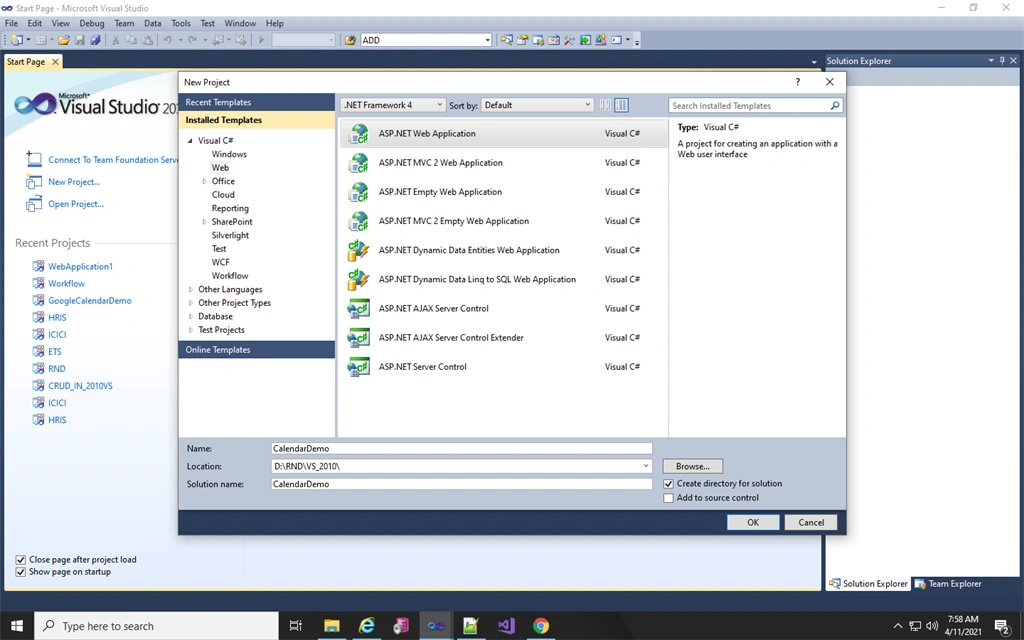Confirm project creation with OK button
The width and height of the screenshot is (1024, 640).
753,522
